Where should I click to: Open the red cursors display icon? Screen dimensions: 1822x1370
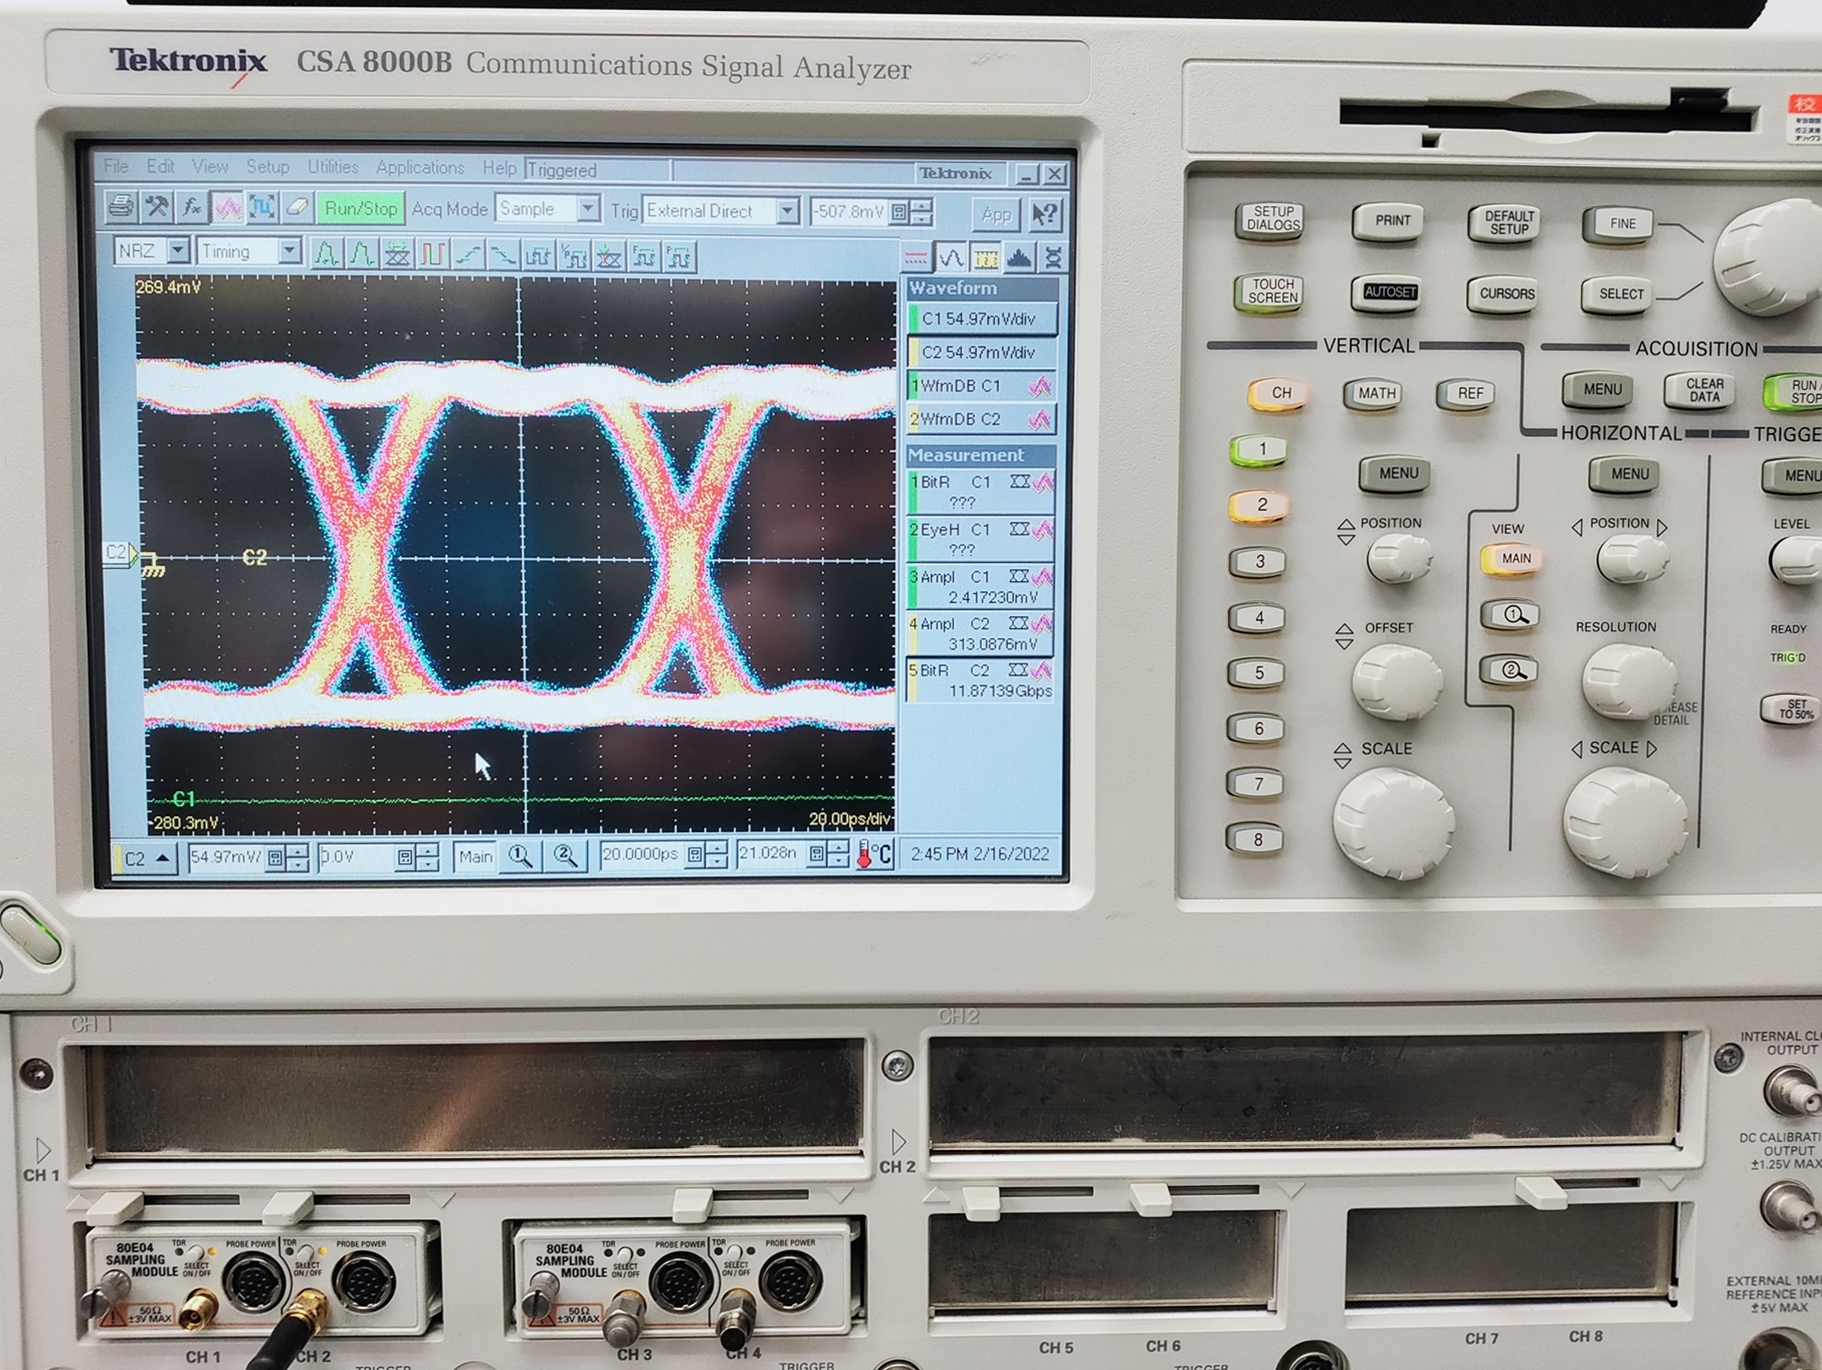click(915, 259)
